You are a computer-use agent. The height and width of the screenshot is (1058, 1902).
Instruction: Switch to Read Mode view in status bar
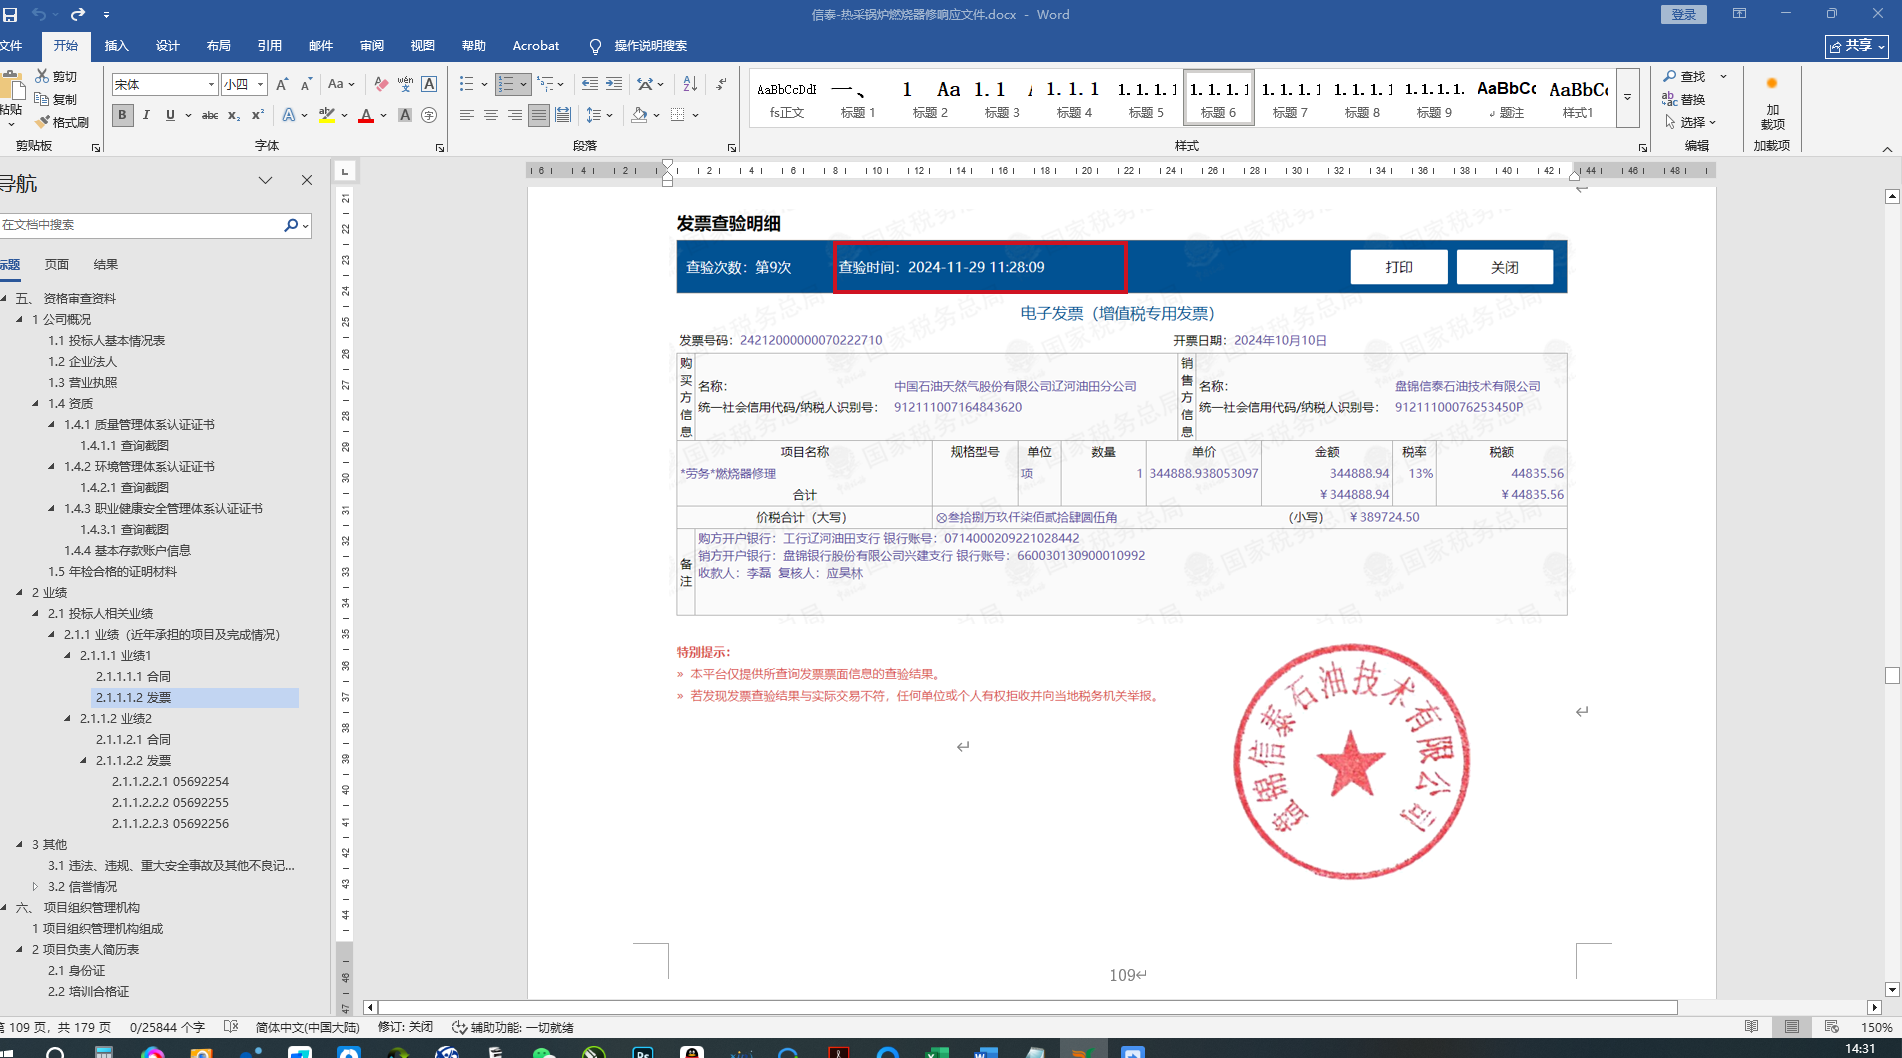(x=1751, y=1027)
